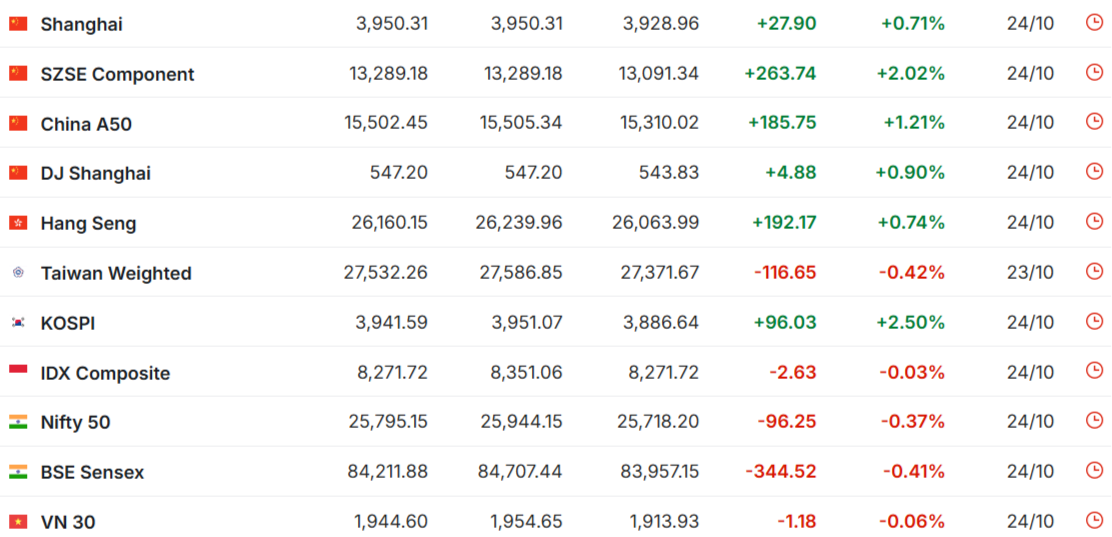Click the clock icon in KOSPI row
This screenshot has width=1112, height=537.
[1094, 321]
